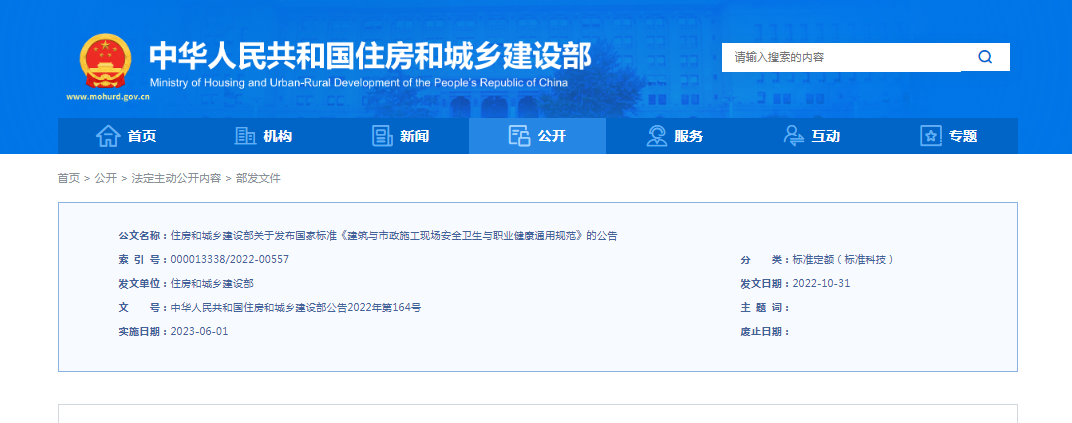Click the magnifier search icon
Screen dimensions: 1072x423
(985, 57)
